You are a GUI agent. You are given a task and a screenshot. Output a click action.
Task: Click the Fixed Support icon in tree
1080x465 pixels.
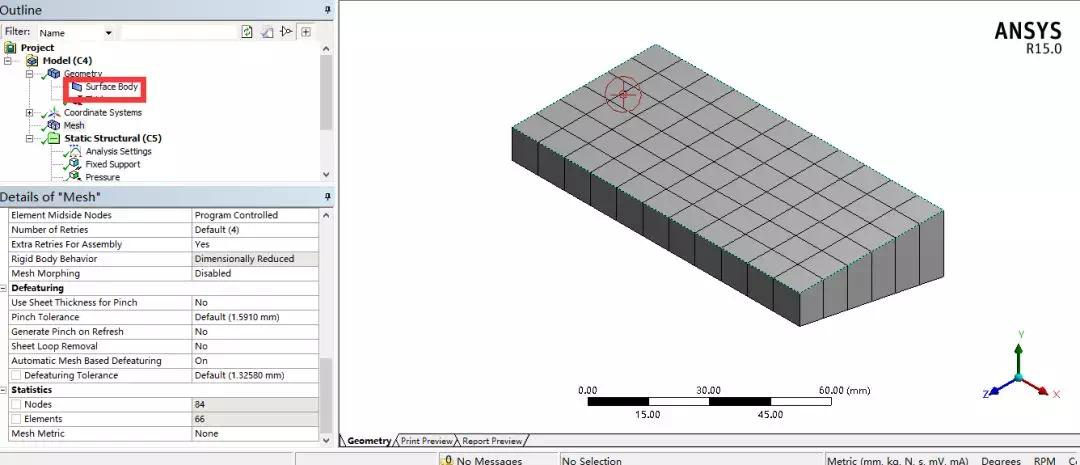pos(74,164)
